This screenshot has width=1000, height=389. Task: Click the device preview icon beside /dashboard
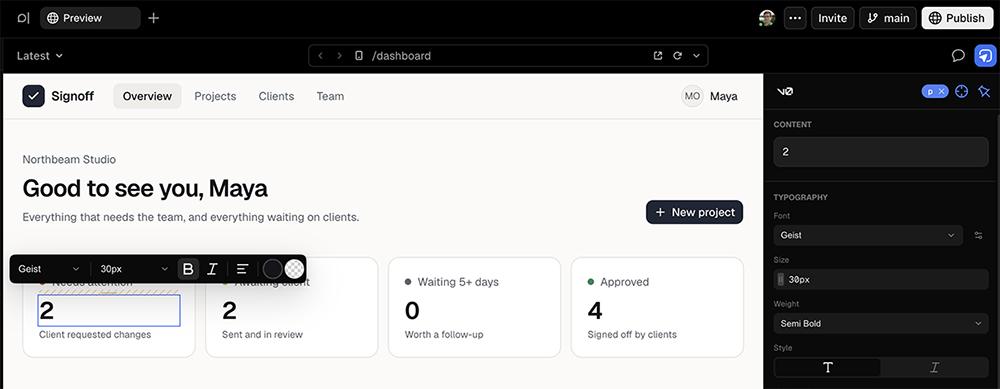(359, 56)
